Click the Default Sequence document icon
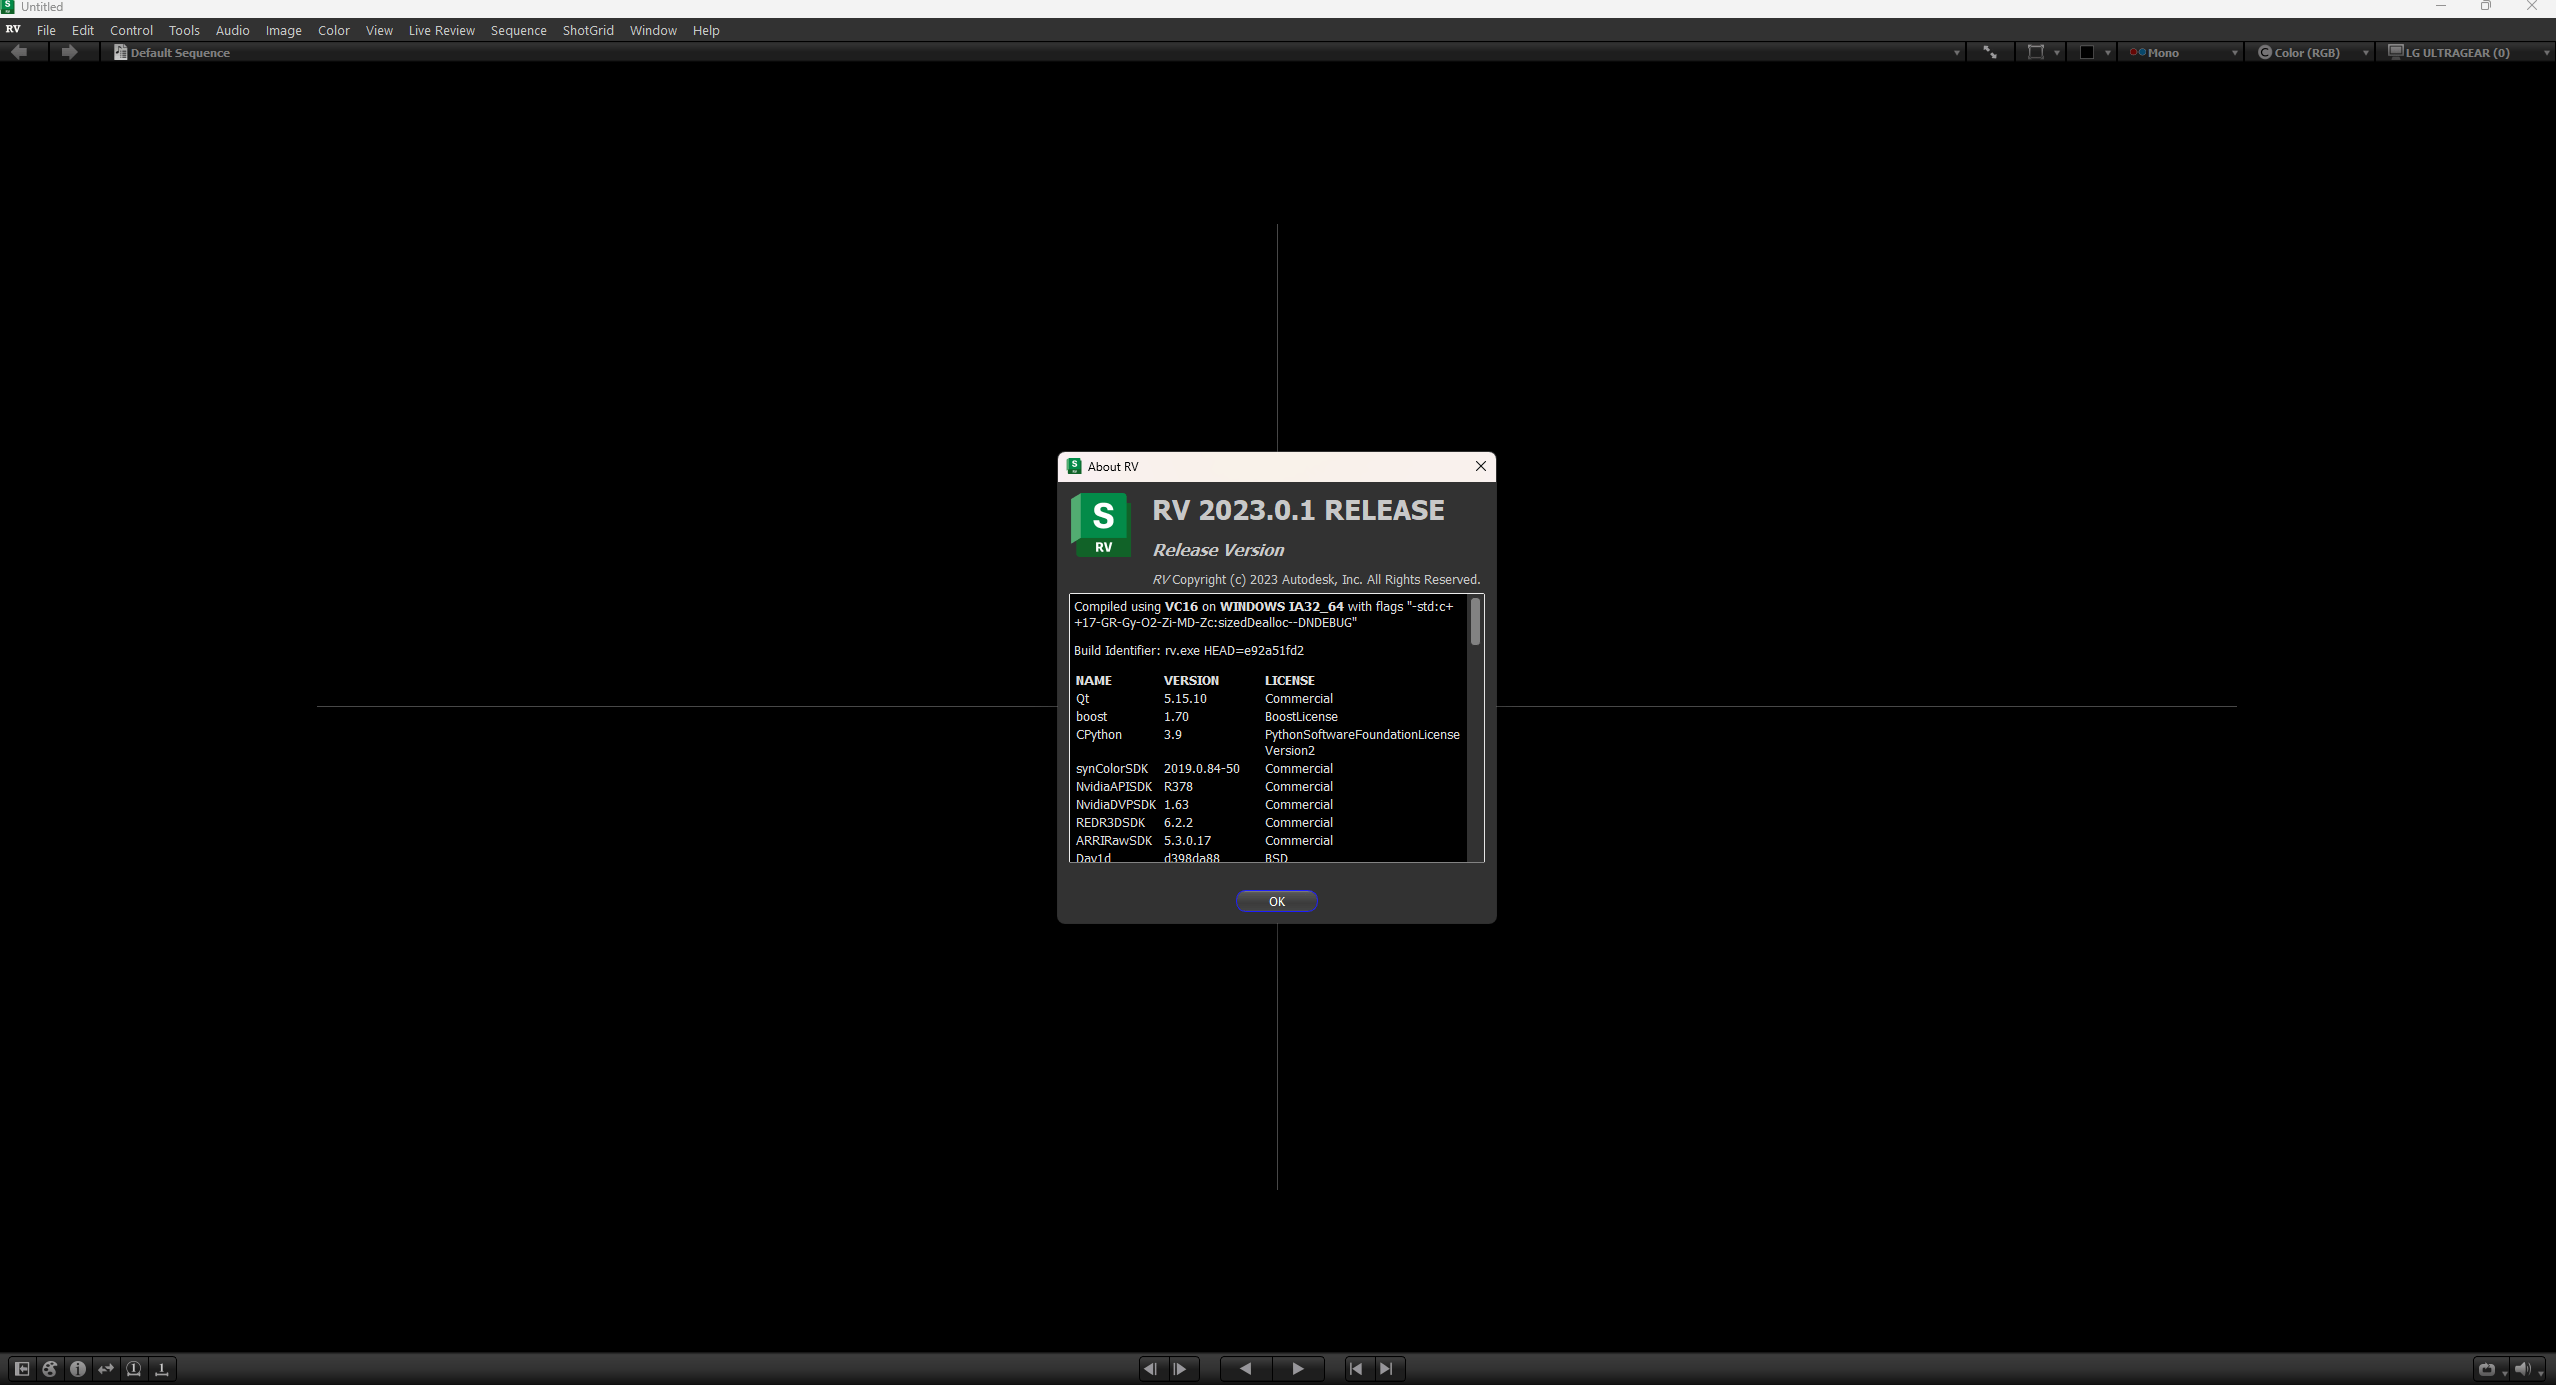Screen dimensions: 2556x1385 (120, 52)
